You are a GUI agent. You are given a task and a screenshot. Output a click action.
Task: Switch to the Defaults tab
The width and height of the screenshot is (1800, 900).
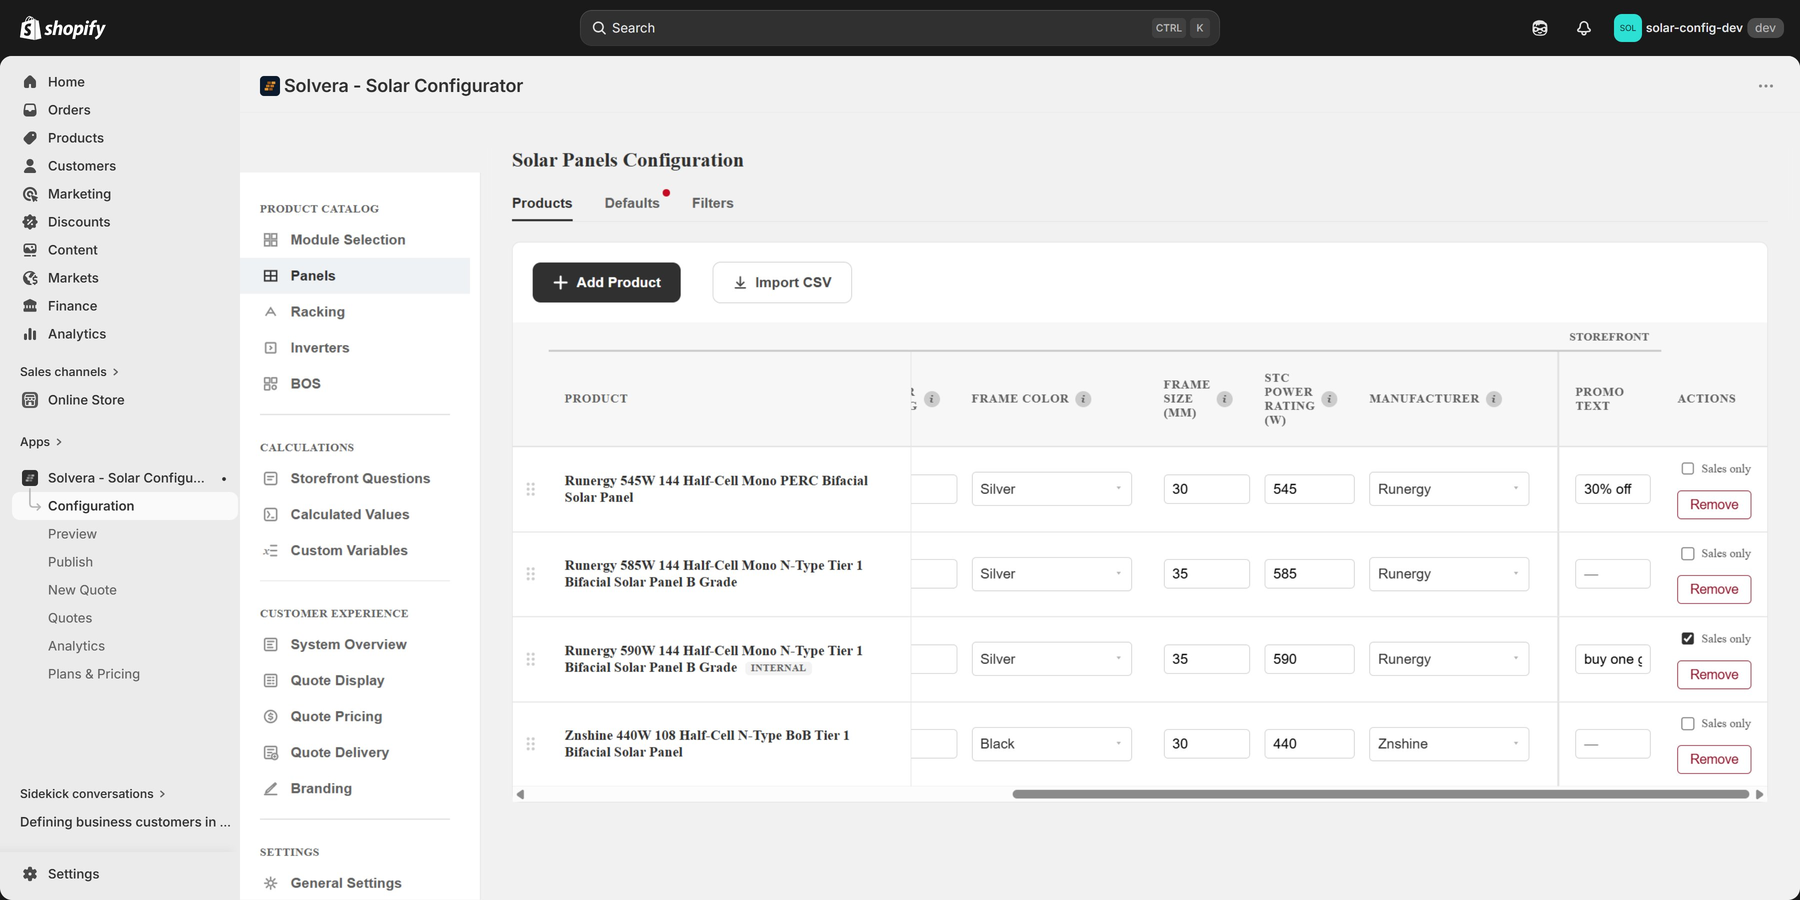(x=632, y=203)
